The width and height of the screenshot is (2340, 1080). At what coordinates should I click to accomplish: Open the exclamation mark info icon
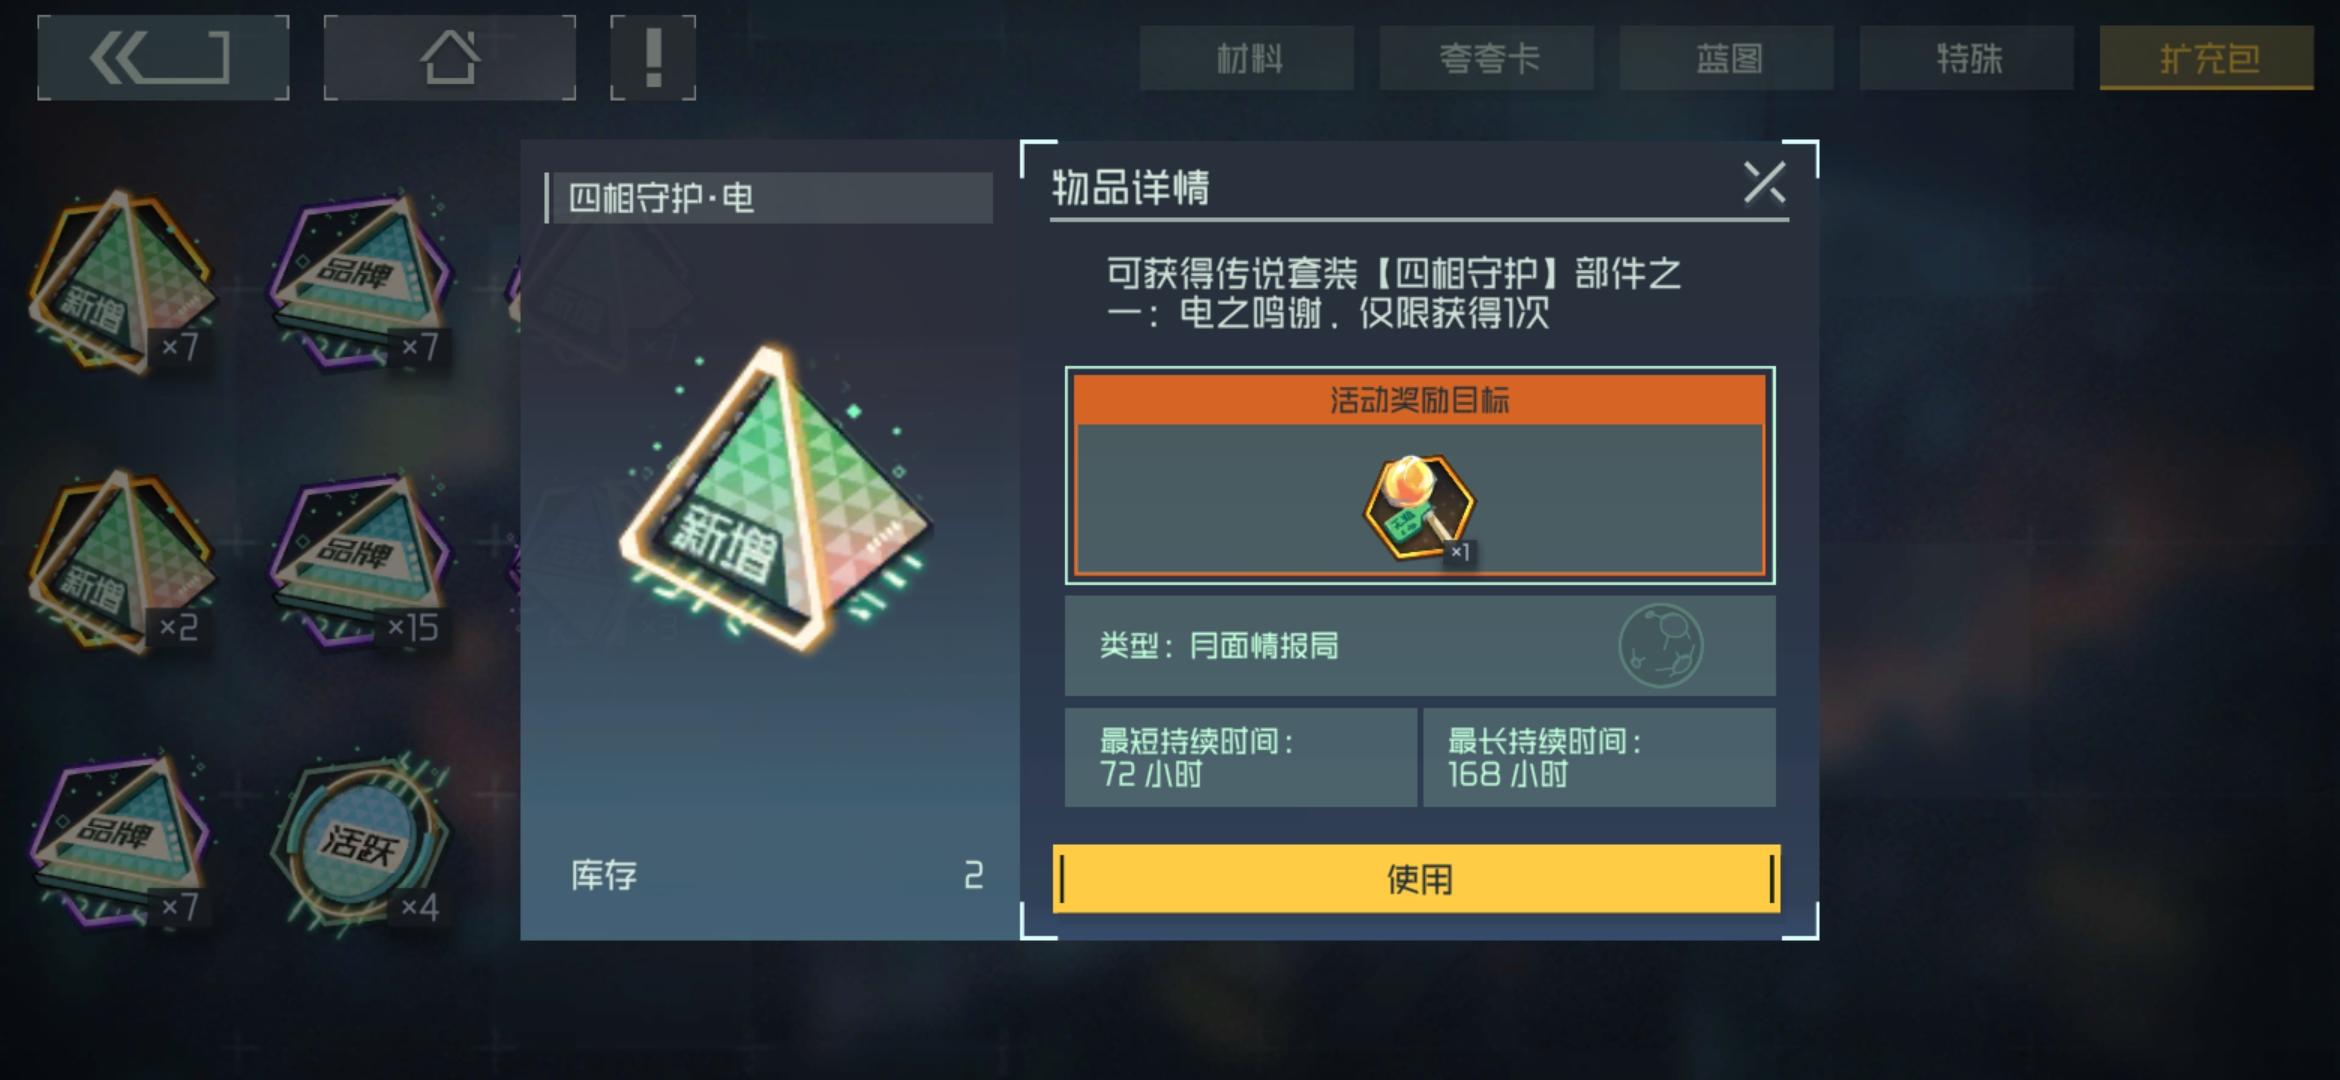[x=653, y=58]
